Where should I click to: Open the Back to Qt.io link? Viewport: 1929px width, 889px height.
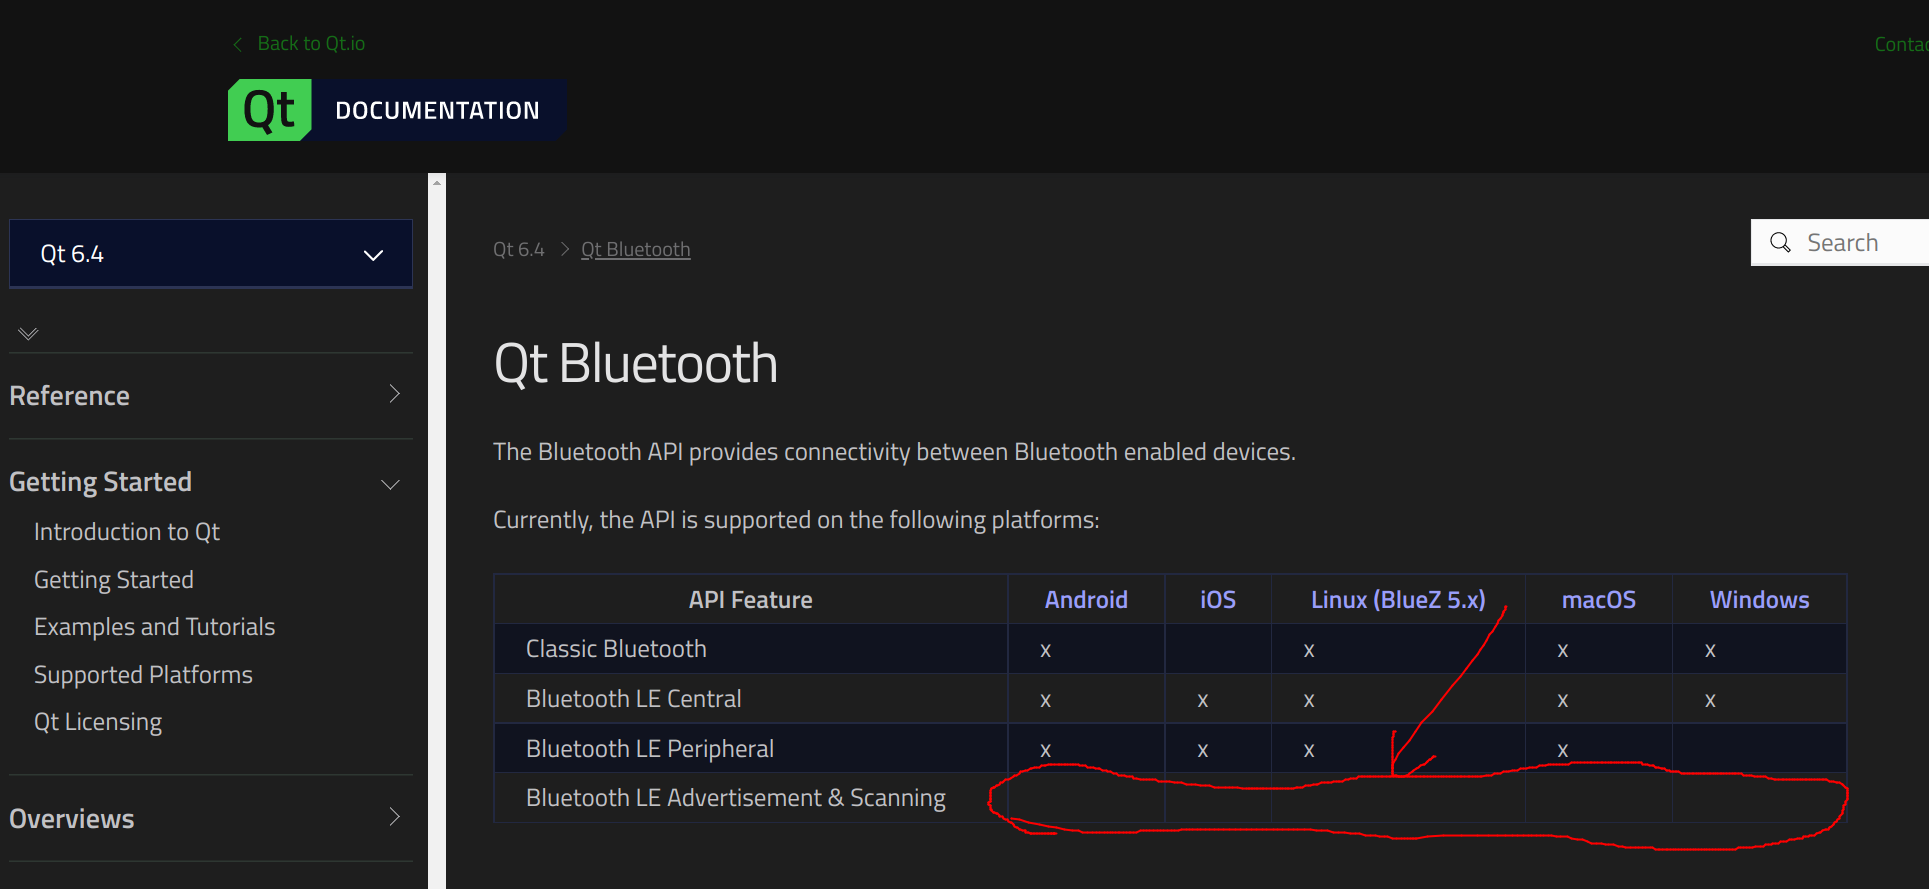tap(311, 44)
